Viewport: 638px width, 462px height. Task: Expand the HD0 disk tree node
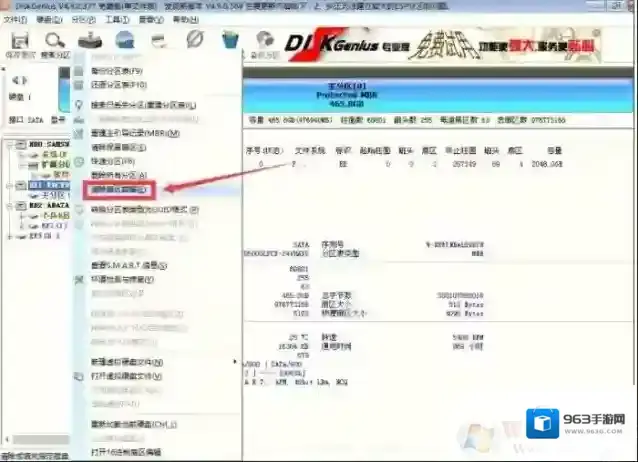click(8, 144)
